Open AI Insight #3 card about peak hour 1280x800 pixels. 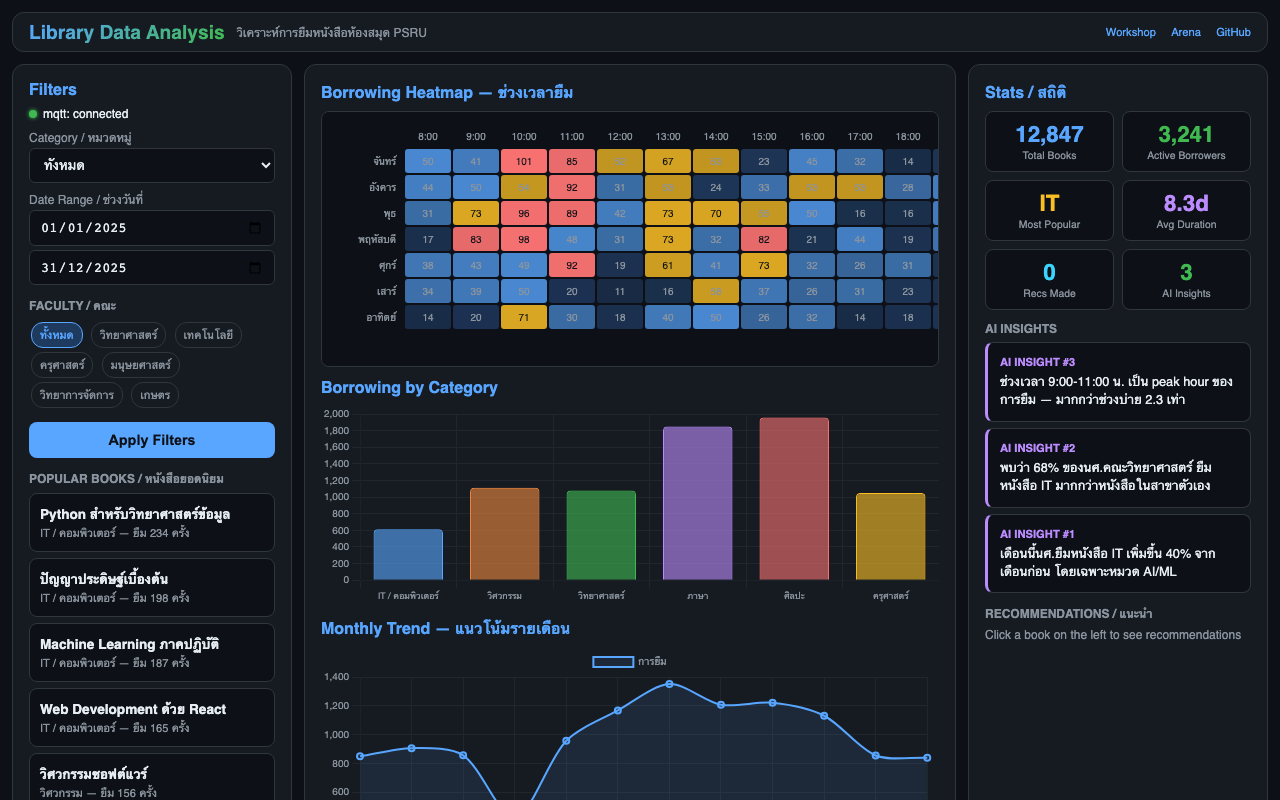1118,381
